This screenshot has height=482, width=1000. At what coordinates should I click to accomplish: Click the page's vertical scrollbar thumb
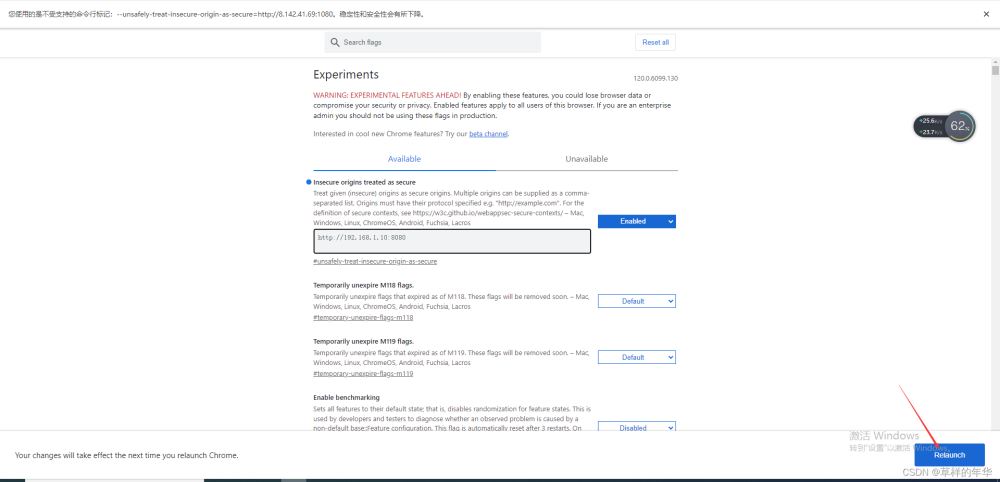(995, 70)
